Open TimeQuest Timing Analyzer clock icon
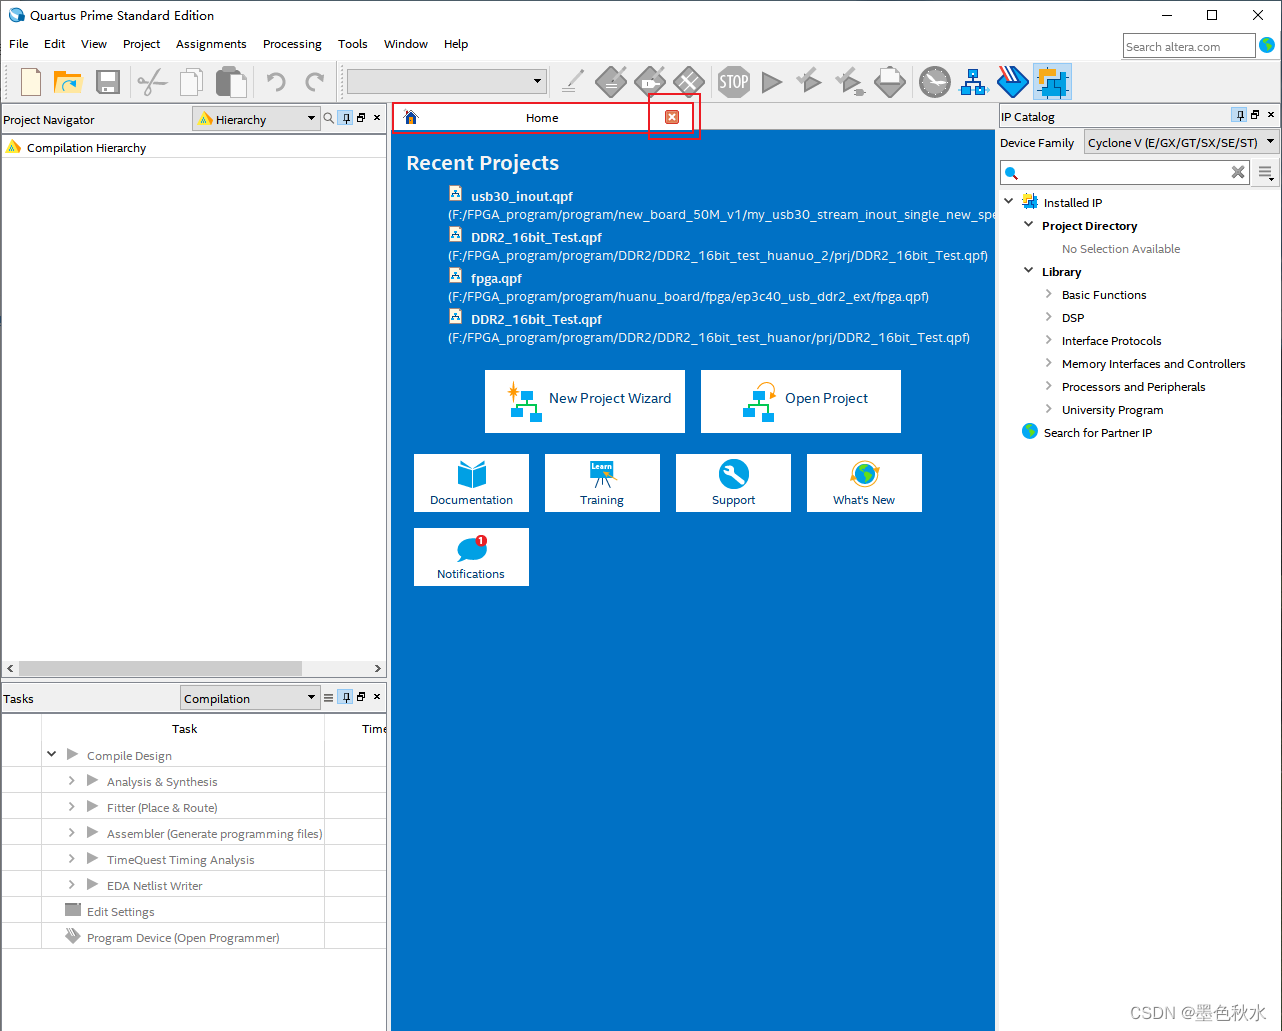1282x1031 pixels. (x=935, y=82)
